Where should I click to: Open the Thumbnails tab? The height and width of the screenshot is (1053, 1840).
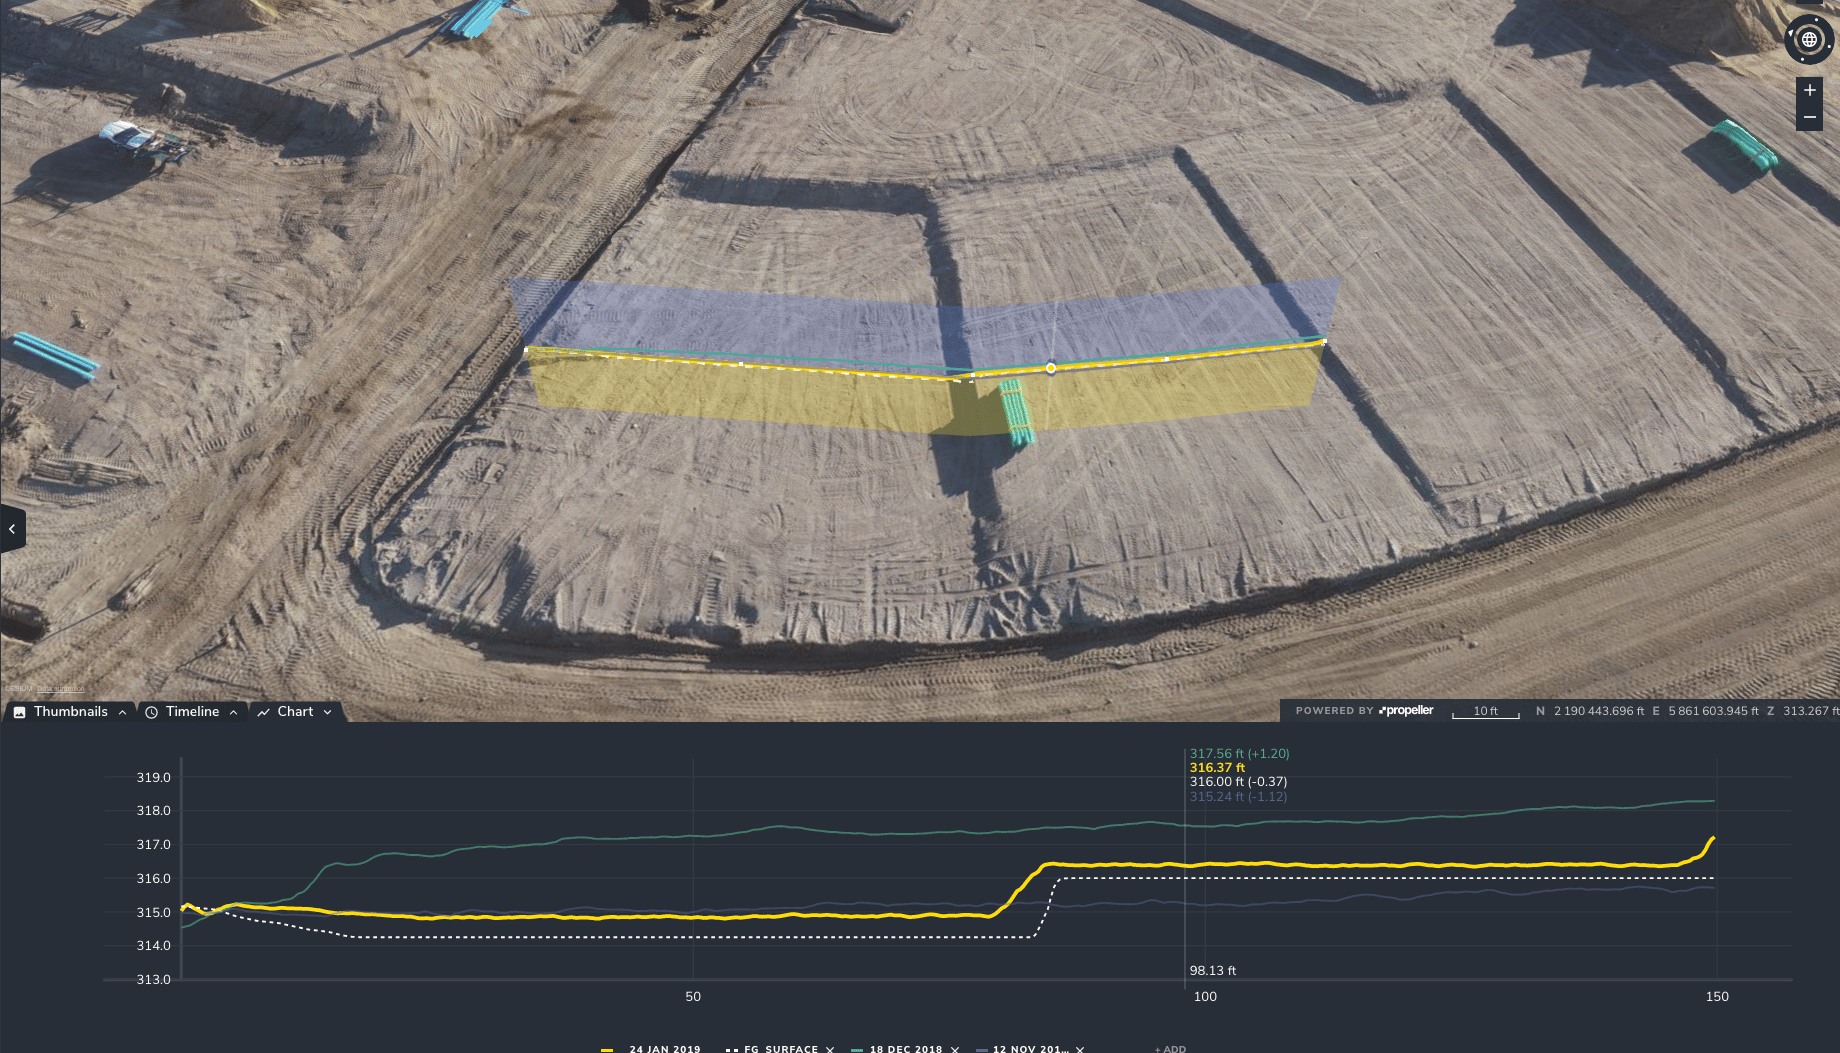[x=70, y=712]
